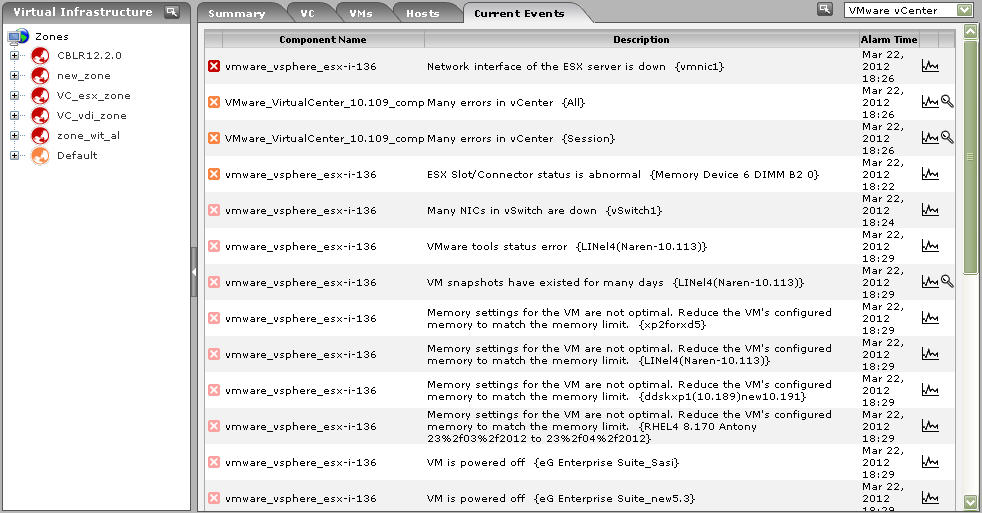Click the zone_wit_al globe icon
Screen dimensions: 982x513
point(40,136)
